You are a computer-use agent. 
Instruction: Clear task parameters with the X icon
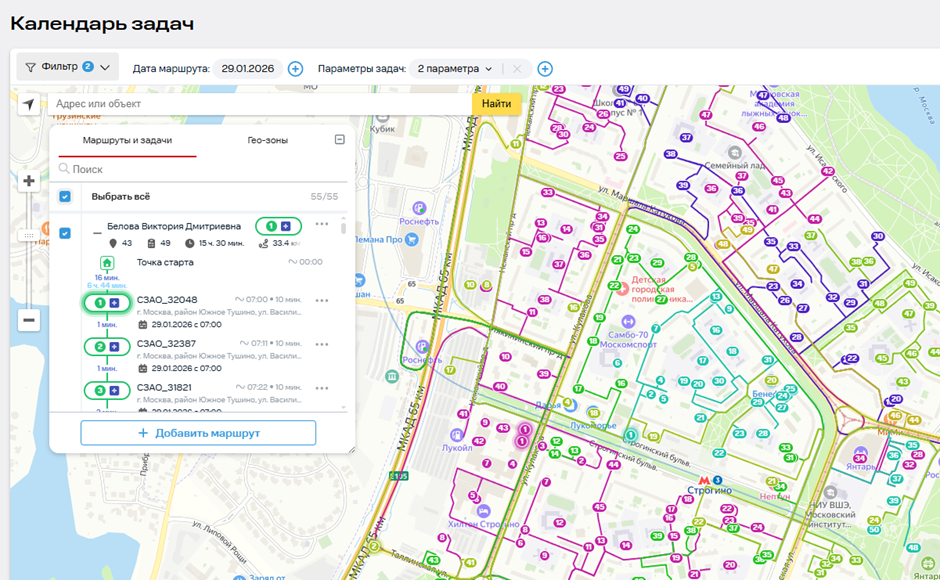pos(517,68)
